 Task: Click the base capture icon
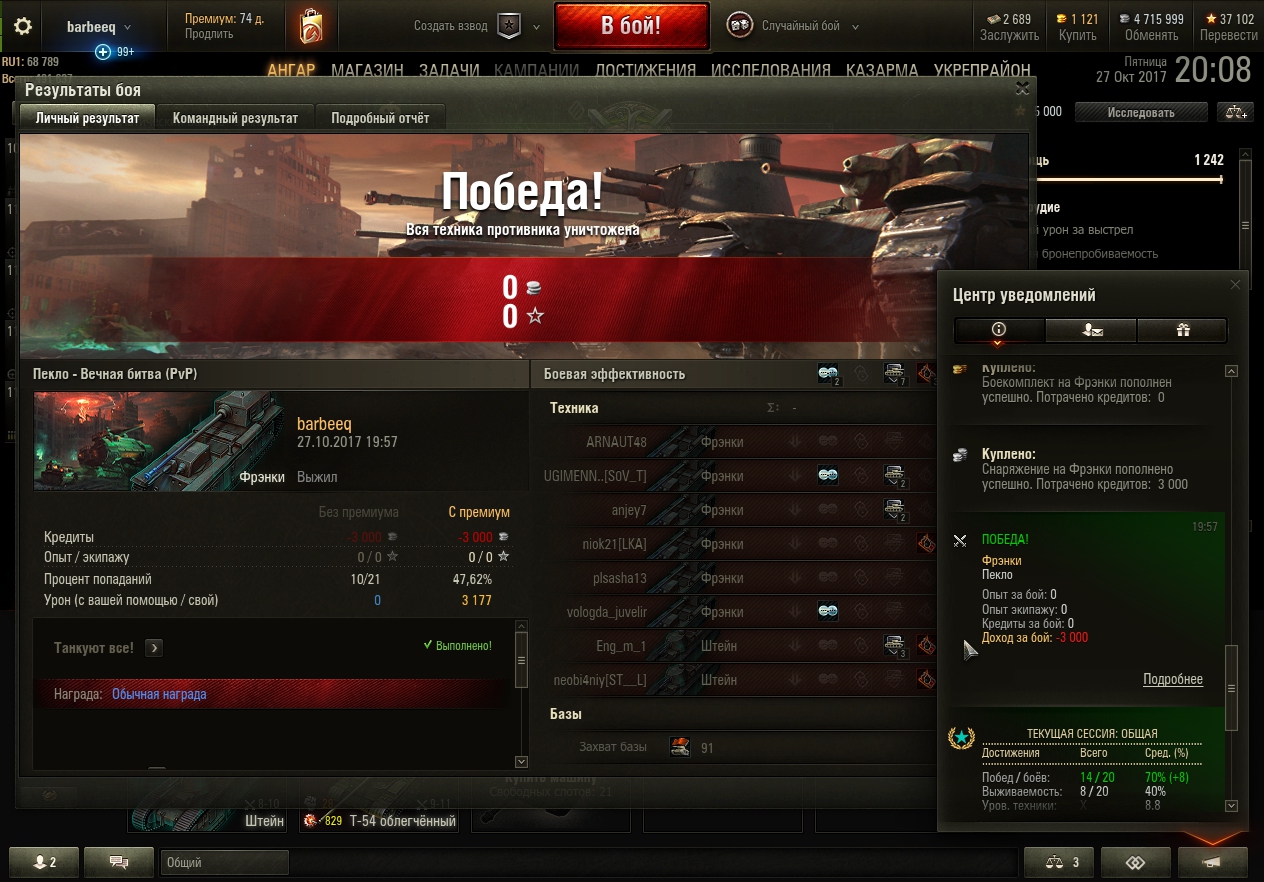click(x=680, y=747)
